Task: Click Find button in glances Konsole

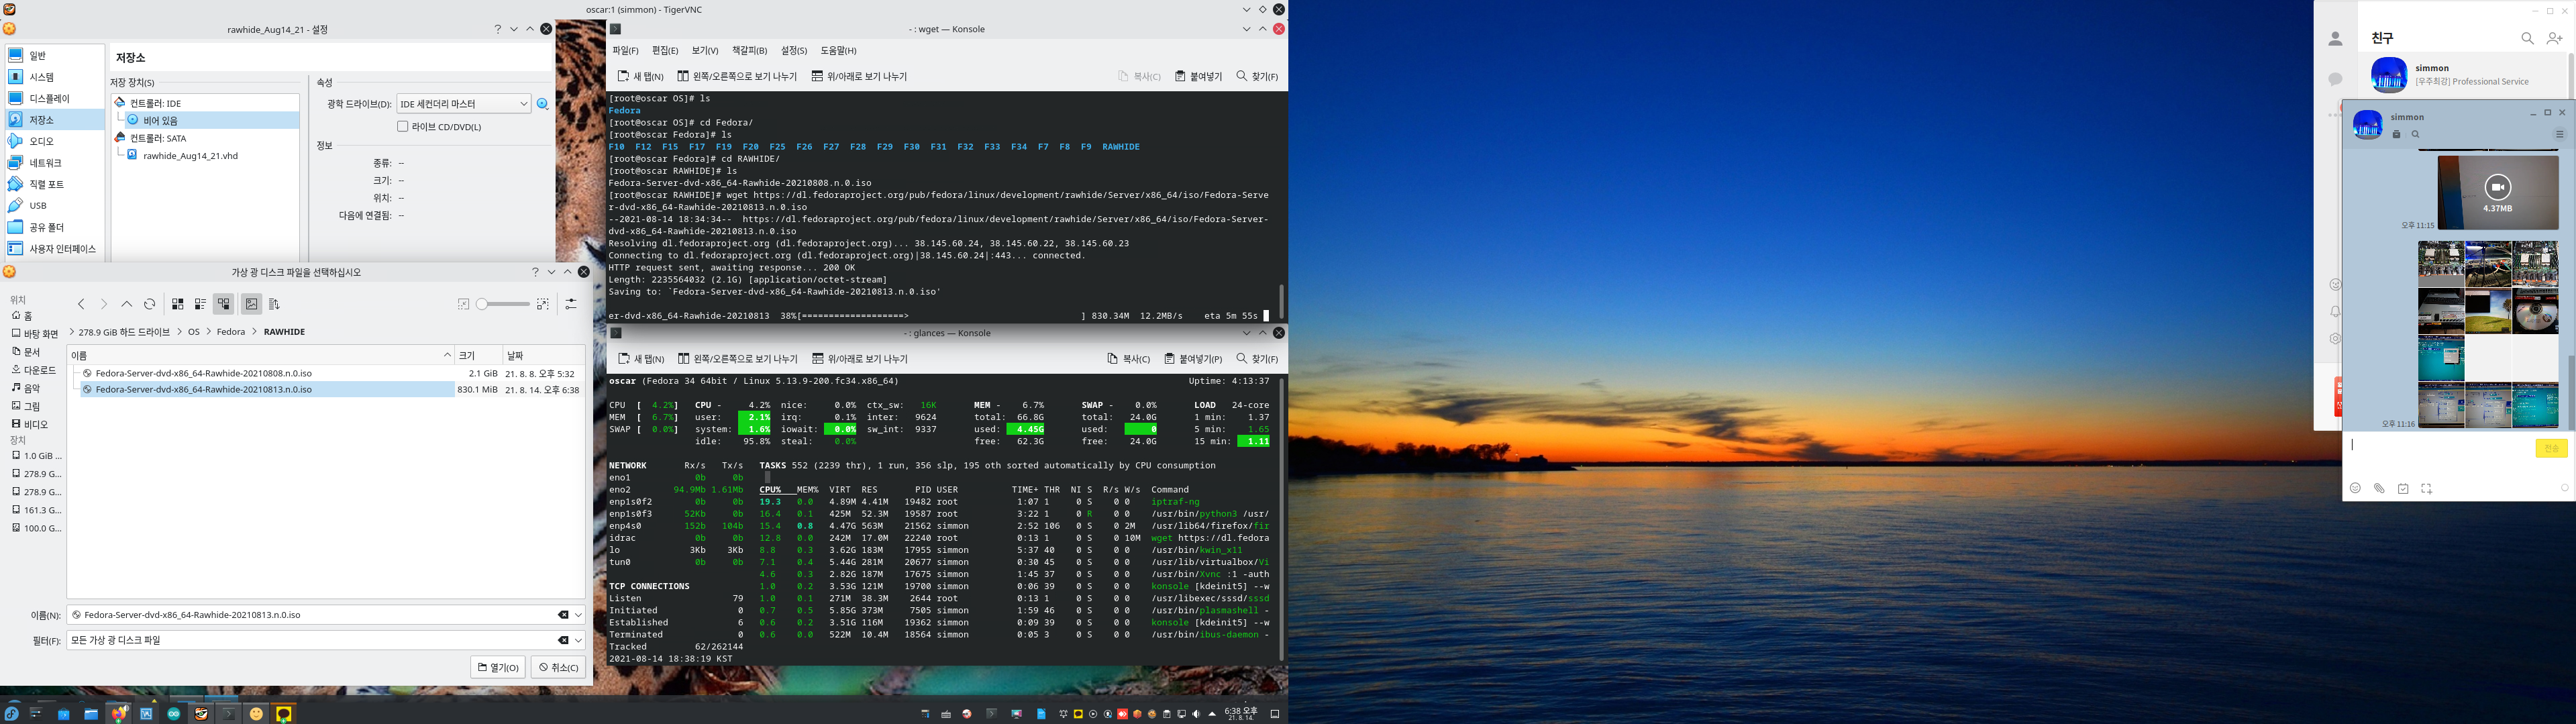Action: (1257, 359)
